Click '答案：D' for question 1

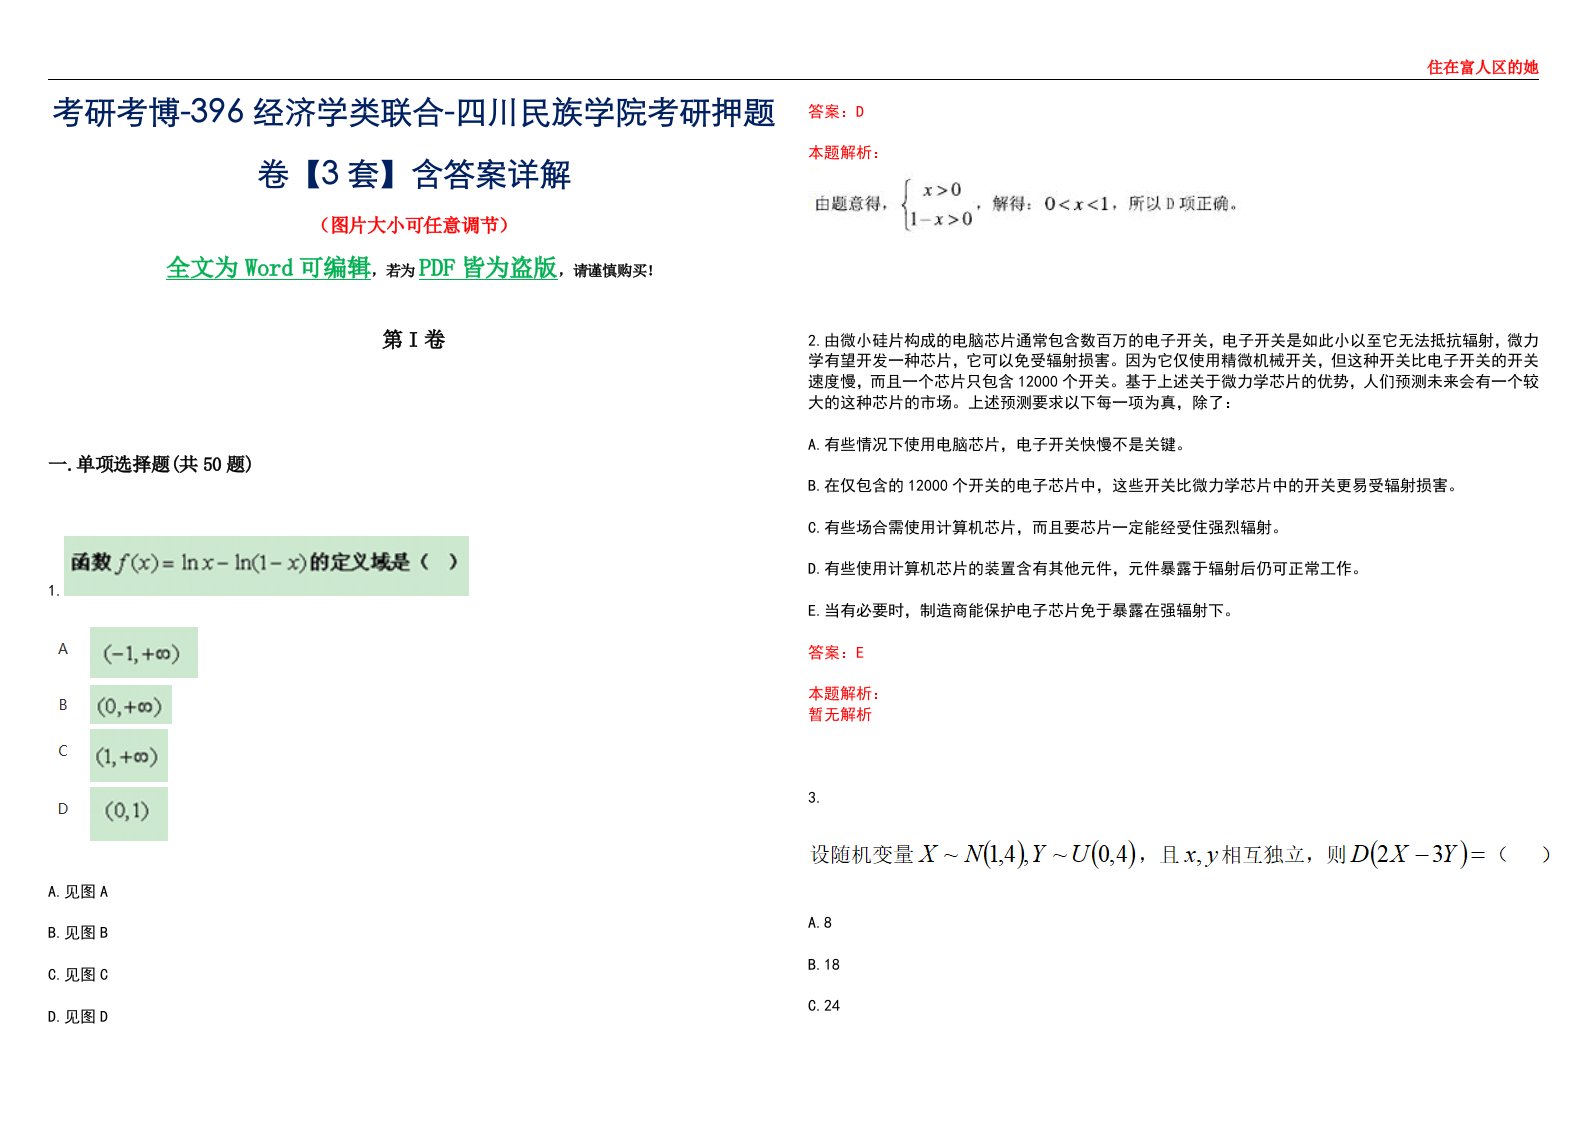836,112
